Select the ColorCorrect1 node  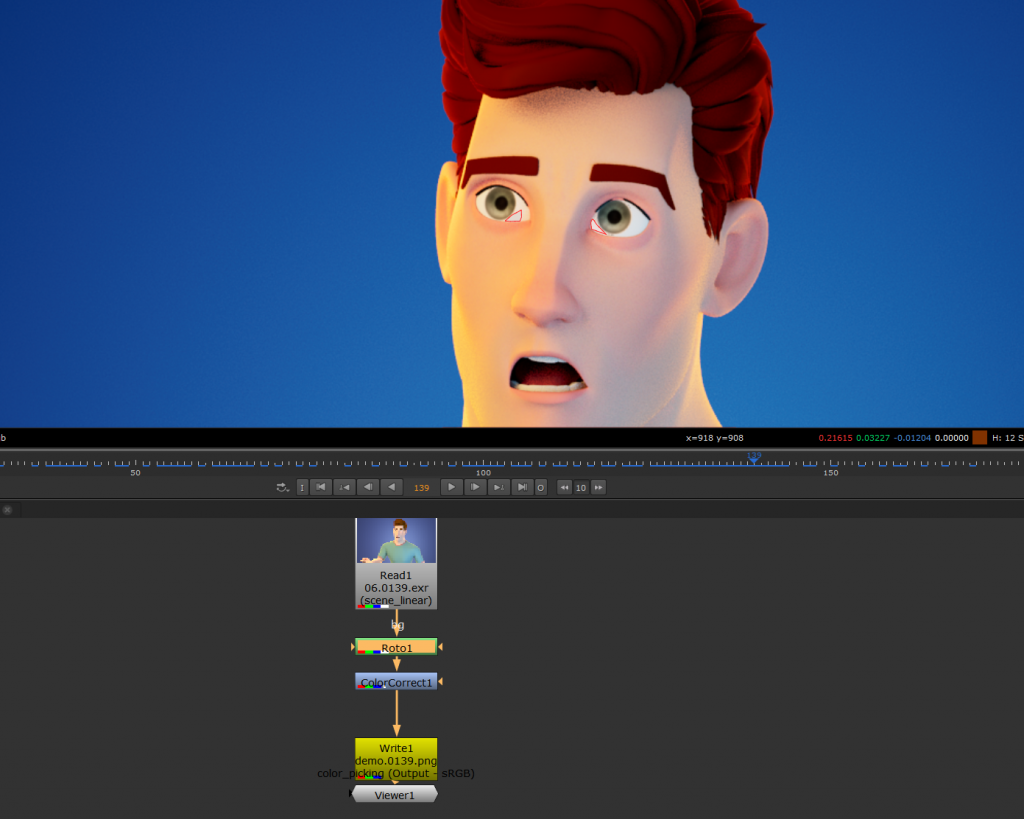[x=396, y=681]
